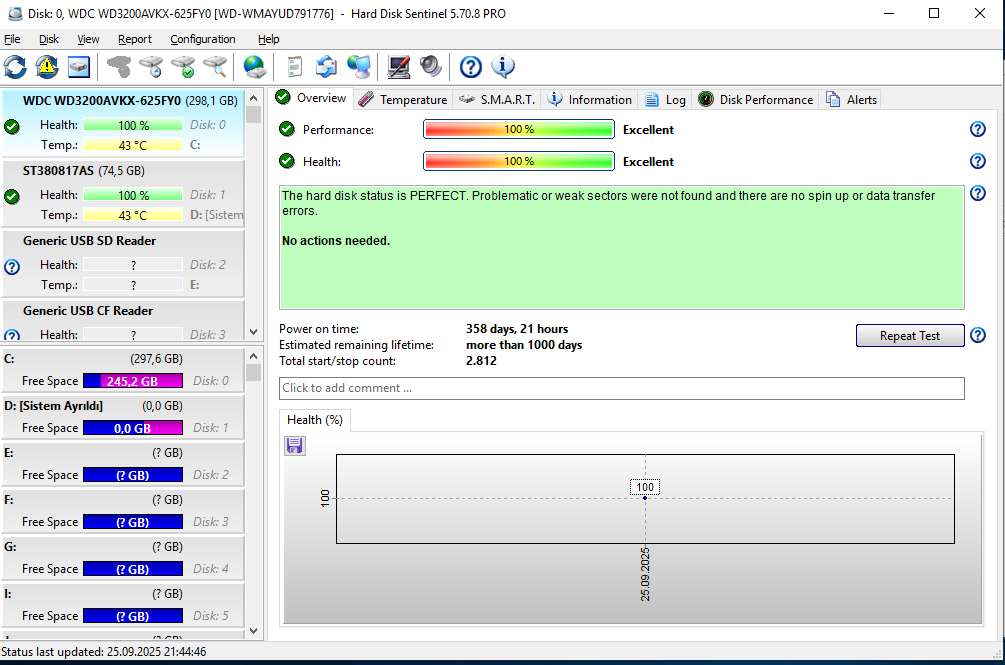Click the globe and monitor toolbar icon
Image resolution: width=1005 pixels, height=665 pixels.
pyautogui.click(x=359, y=67)
